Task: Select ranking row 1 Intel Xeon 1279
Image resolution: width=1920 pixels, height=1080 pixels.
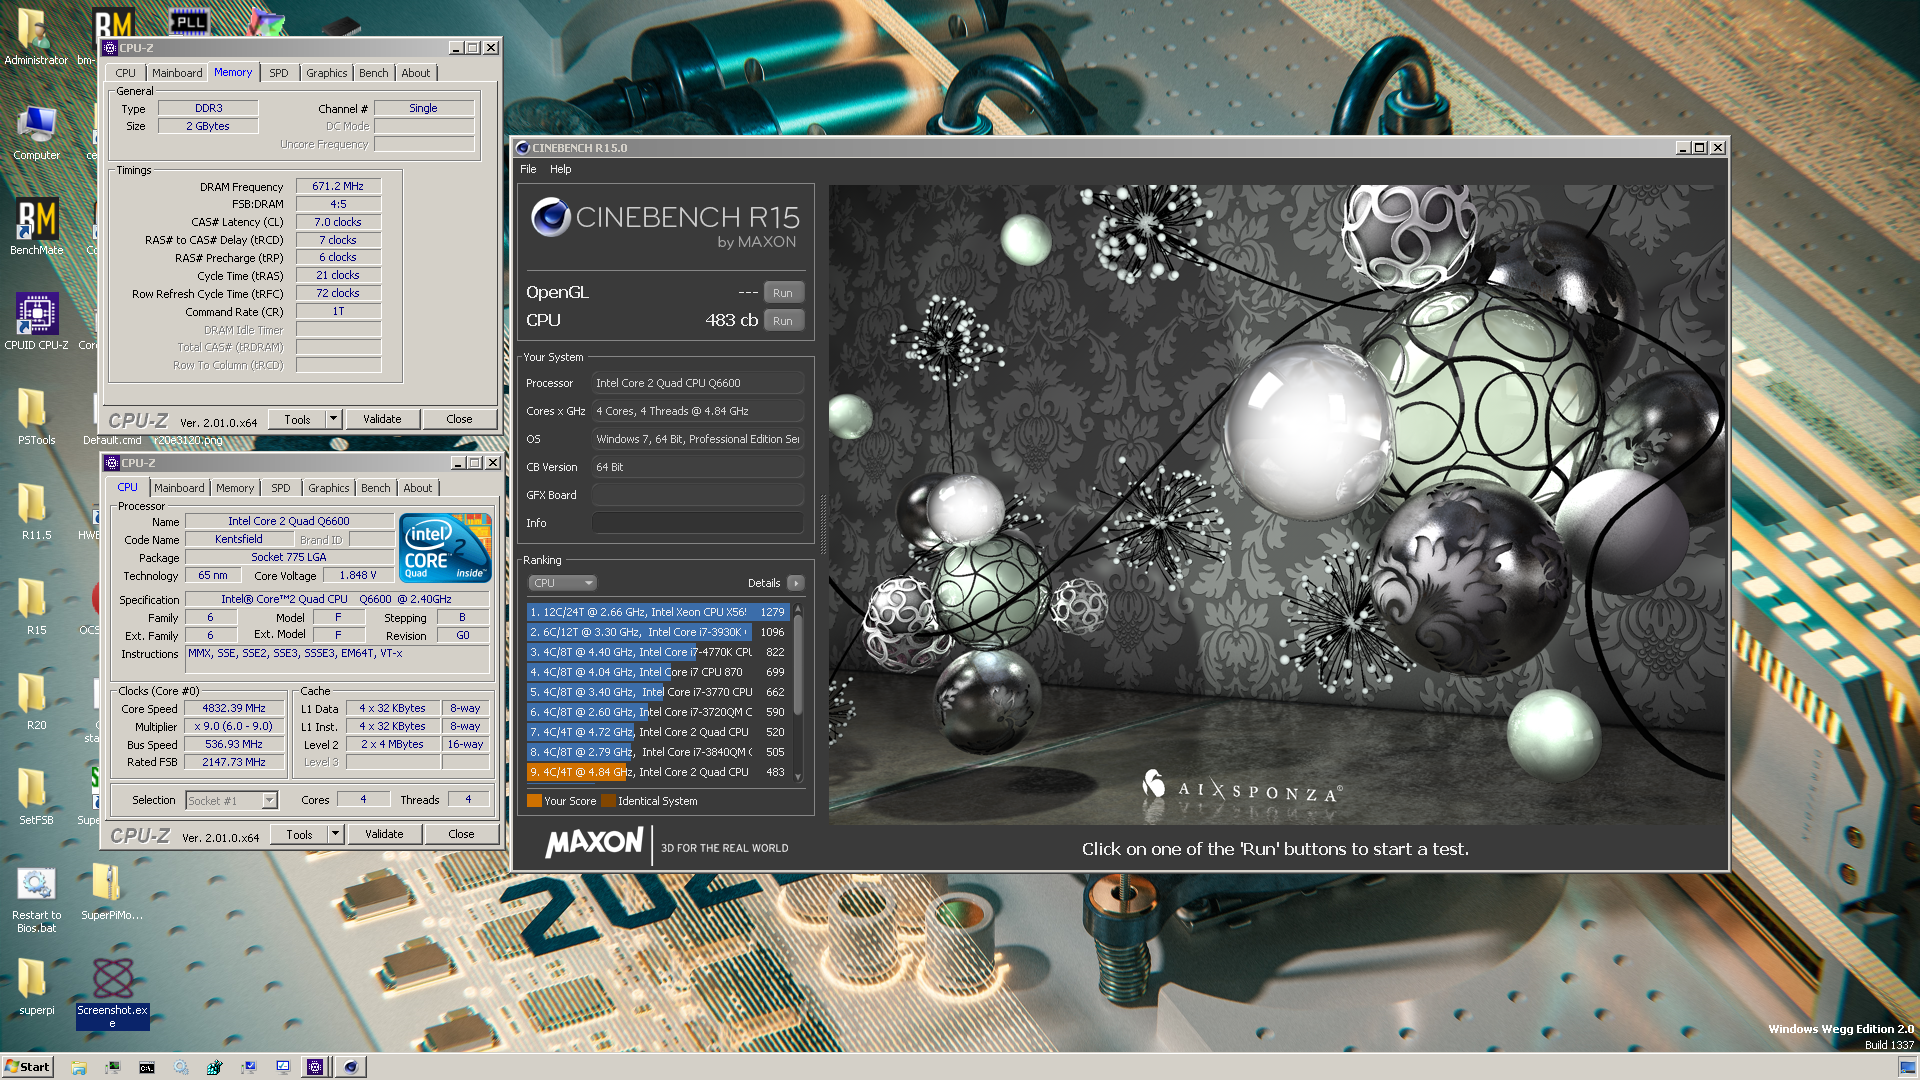Action: pyautogui.click(x=658, y=612)
